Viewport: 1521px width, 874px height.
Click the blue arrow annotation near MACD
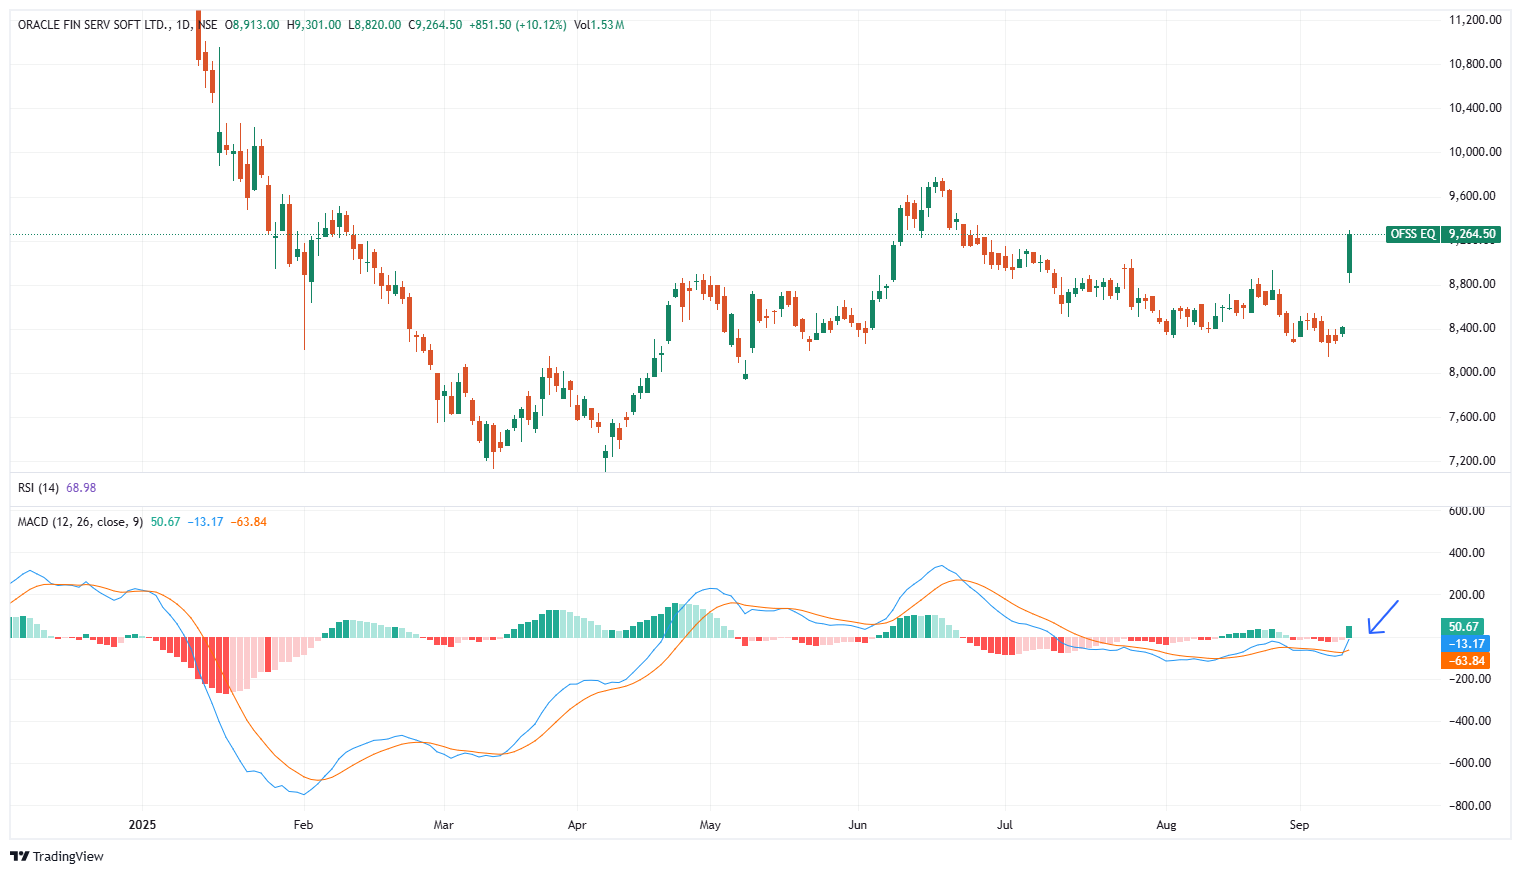click(x=1382, y=617)
